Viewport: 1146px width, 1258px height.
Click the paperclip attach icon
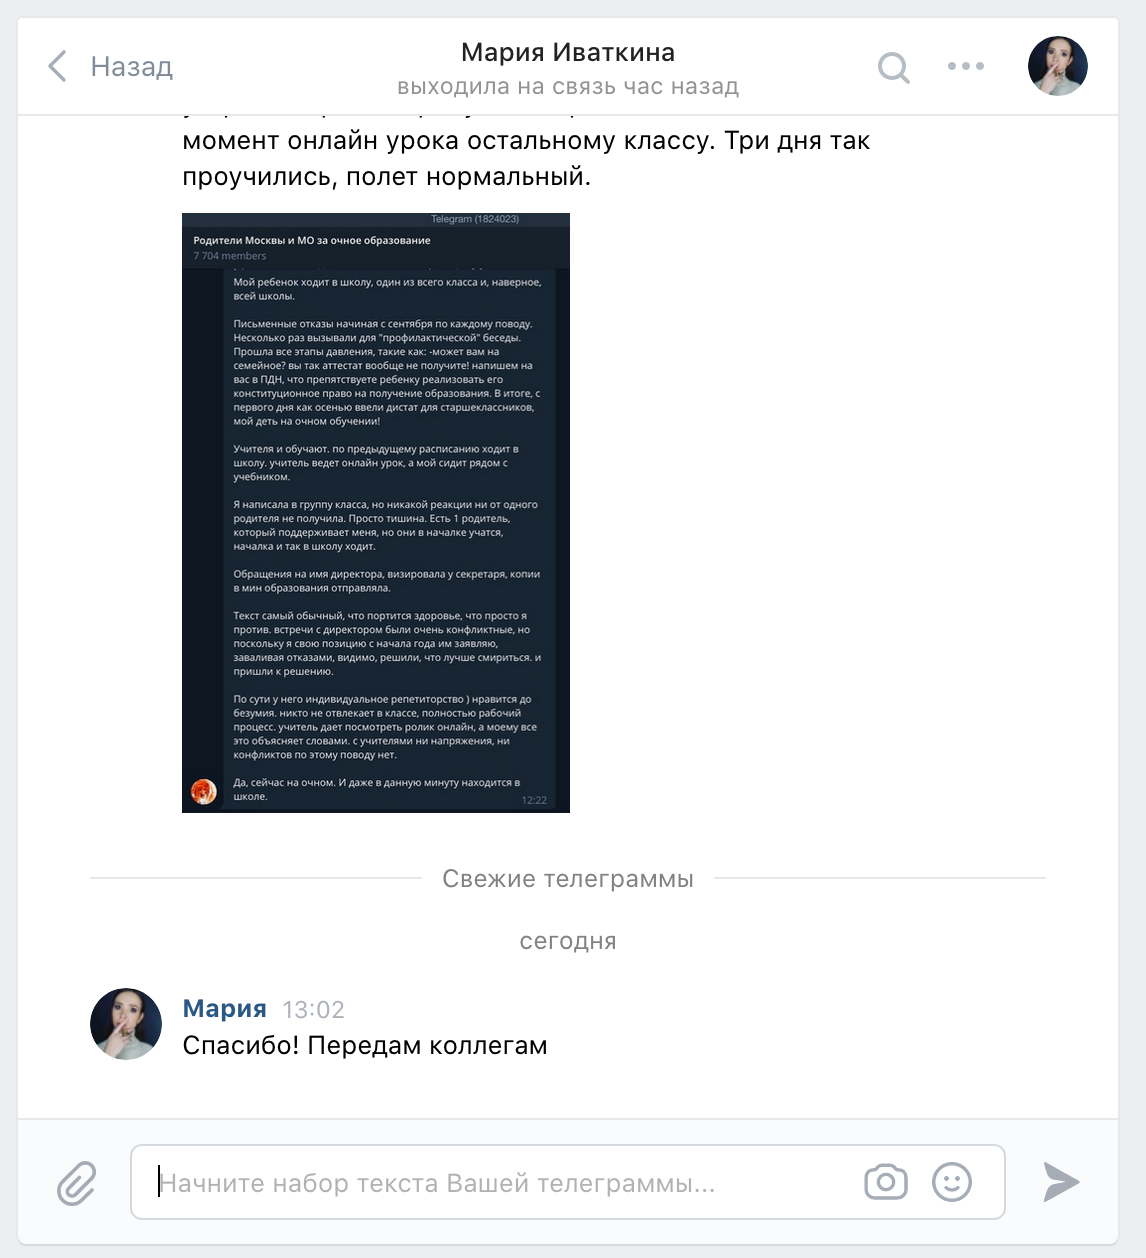tap(76, 1183)
